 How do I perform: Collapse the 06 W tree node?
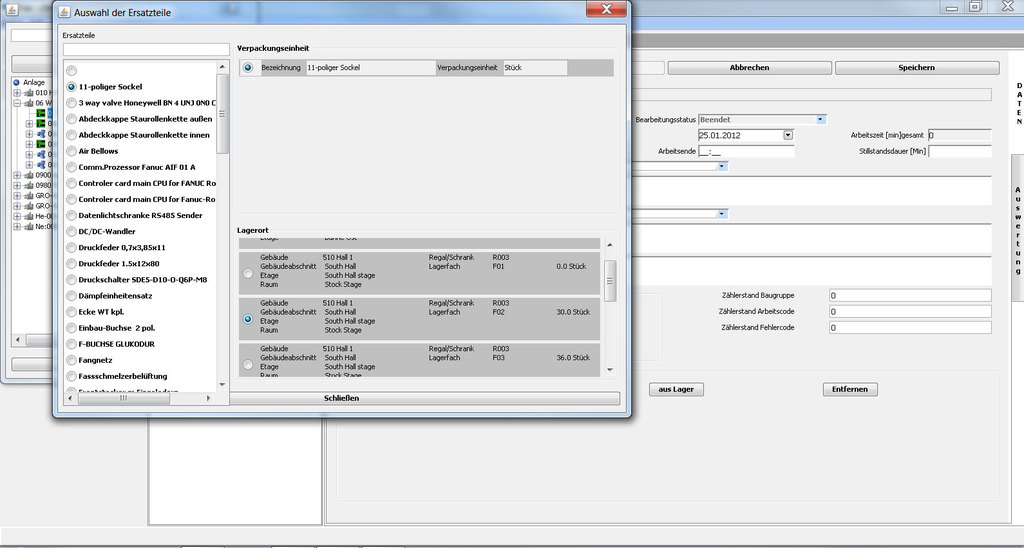pos(17,103)
